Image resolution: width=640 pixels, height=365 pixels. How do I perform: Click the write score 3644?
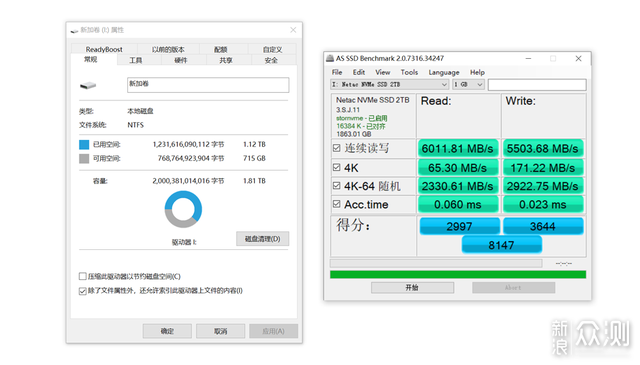point(543,226)
